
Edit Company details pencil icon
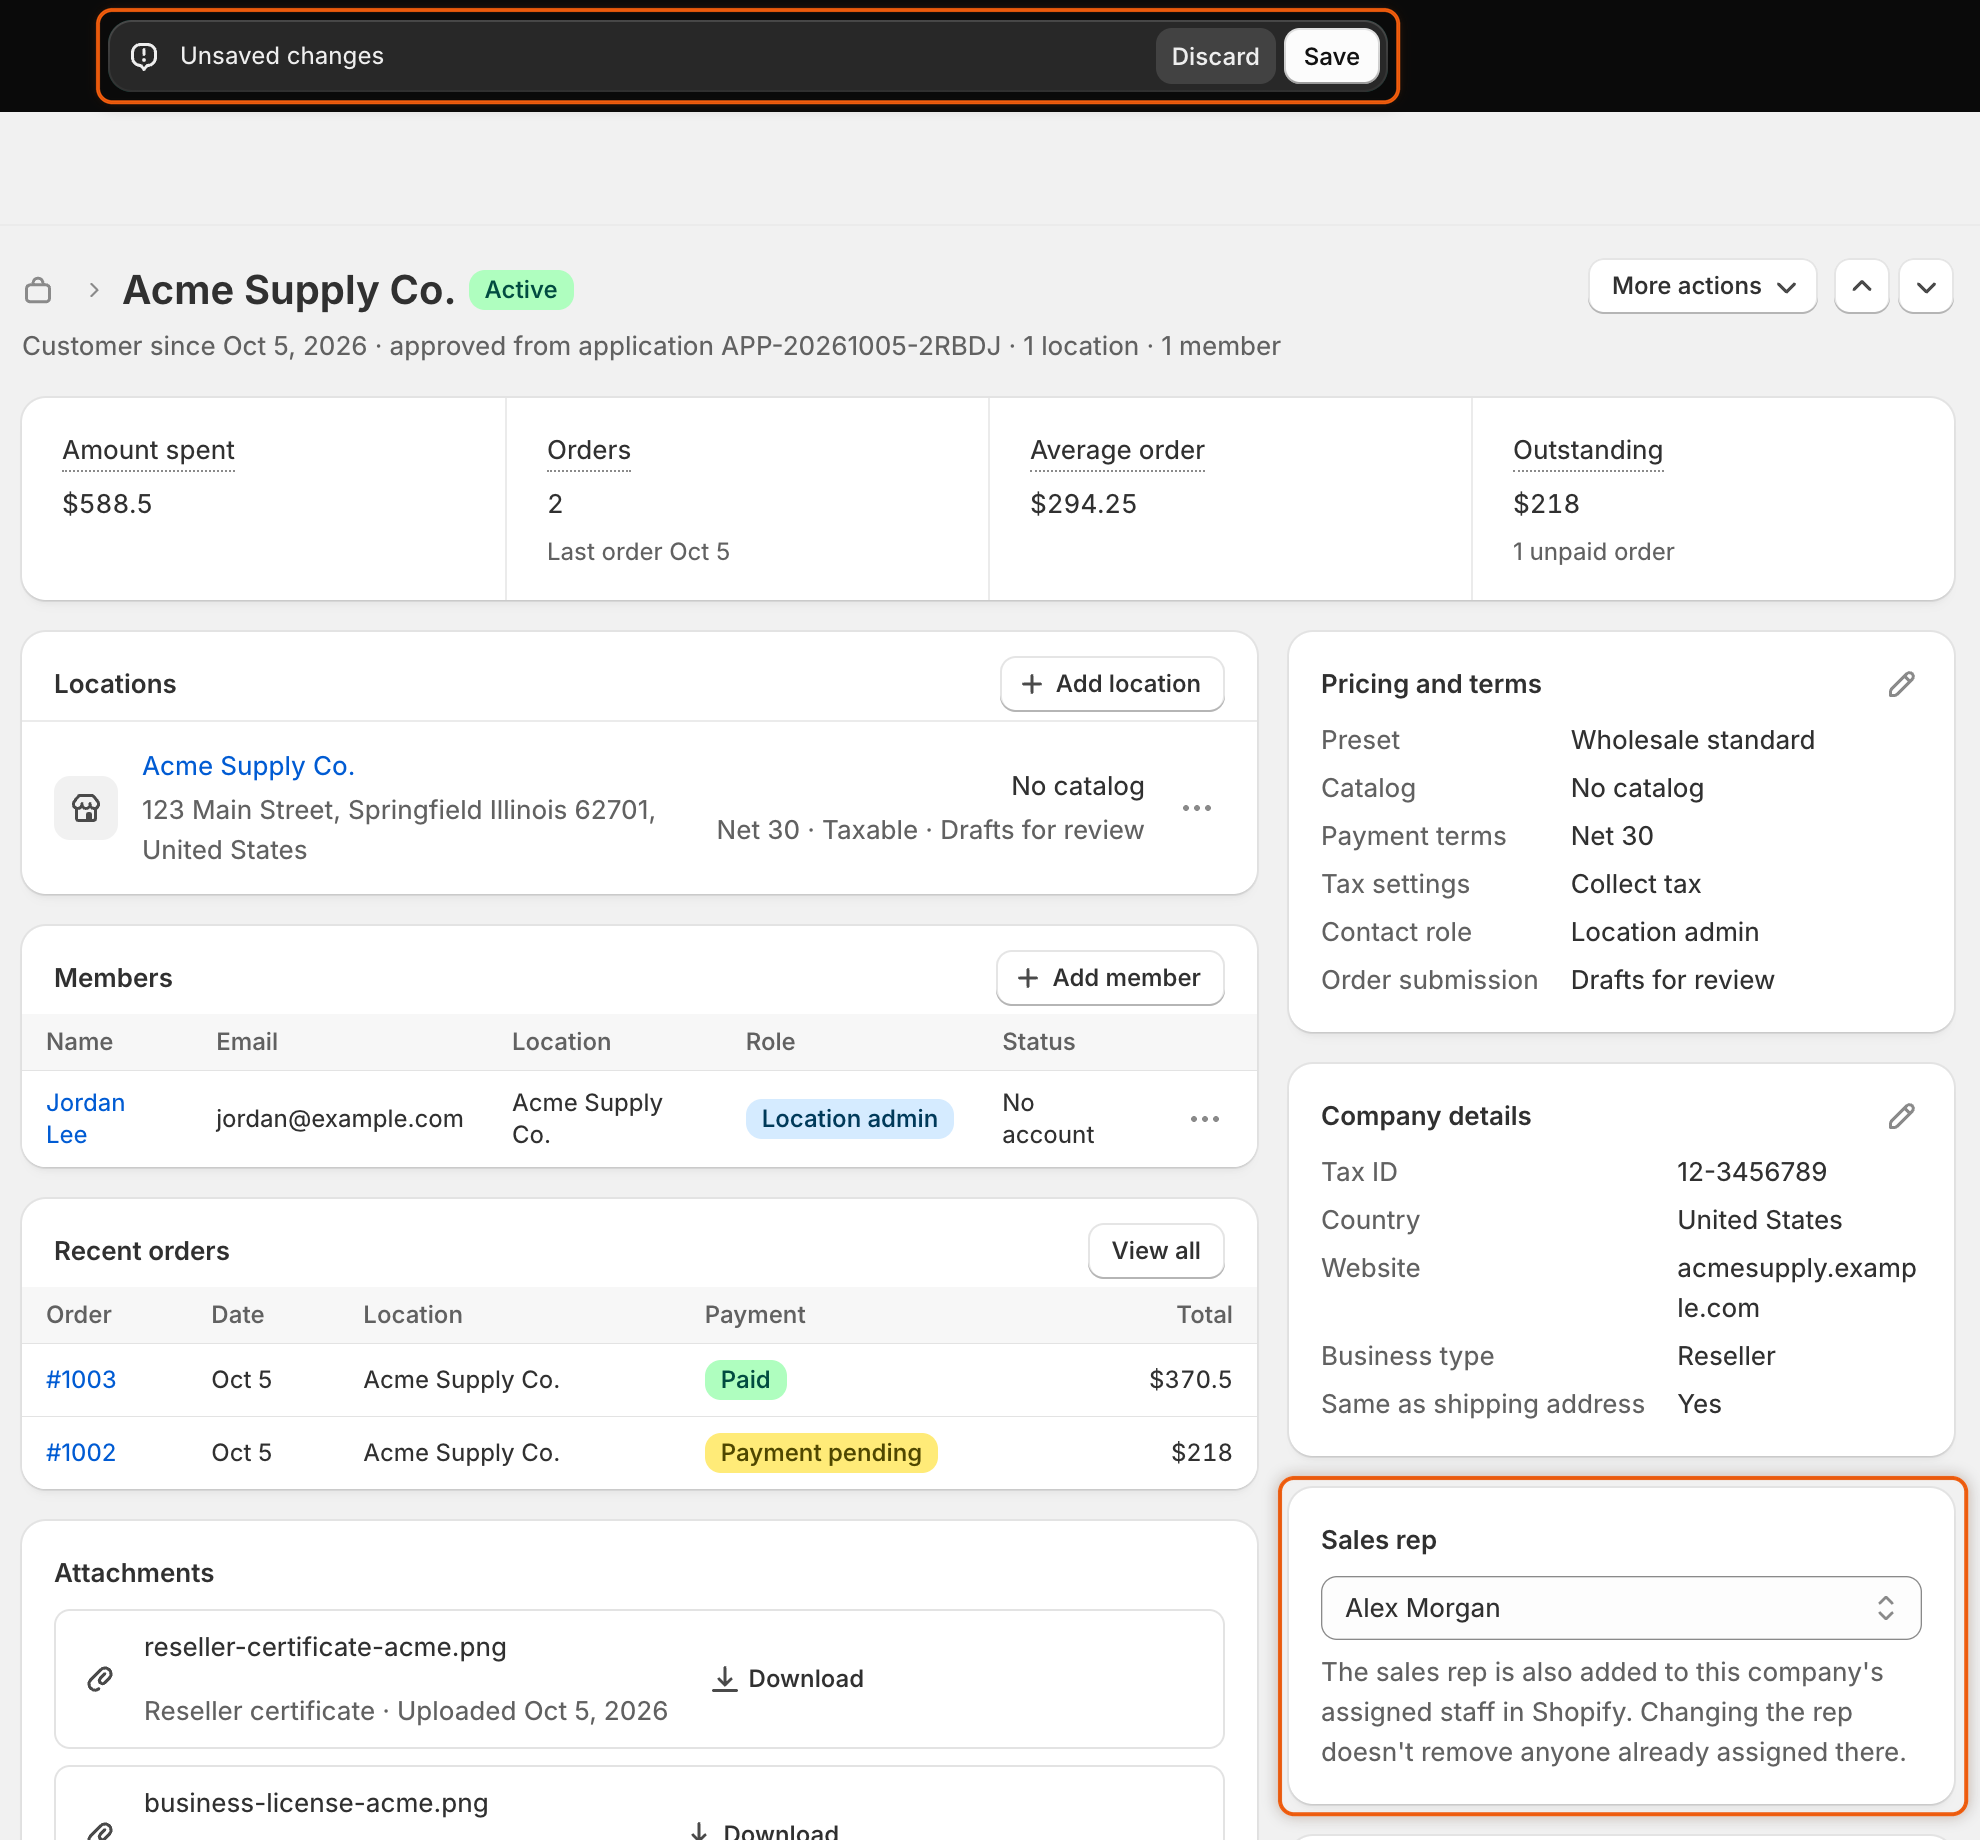1901,1116
